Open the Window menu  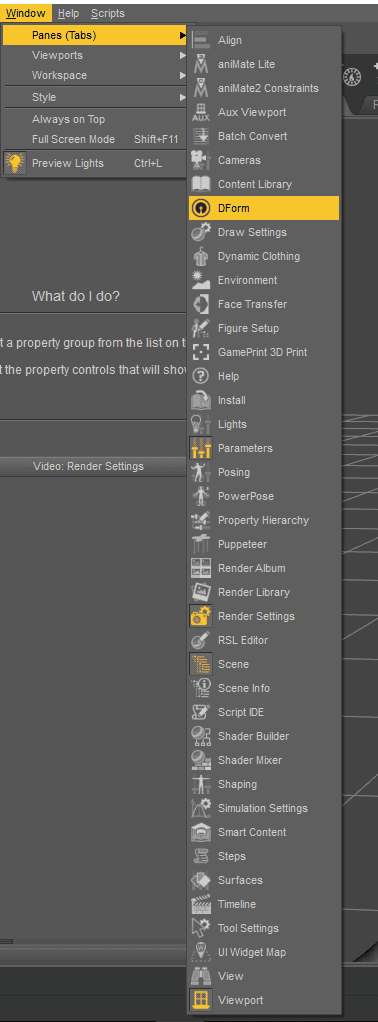coord(26,13)
